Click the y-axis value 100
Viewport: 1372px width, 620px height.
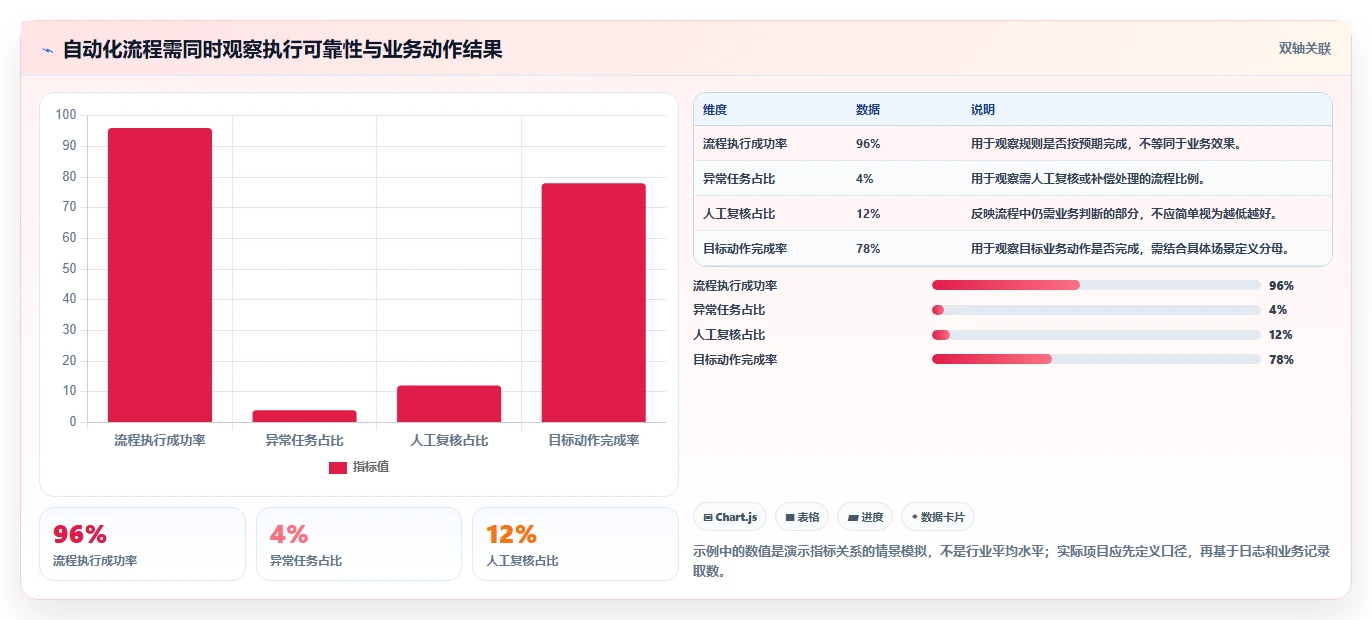coord(66,115)
